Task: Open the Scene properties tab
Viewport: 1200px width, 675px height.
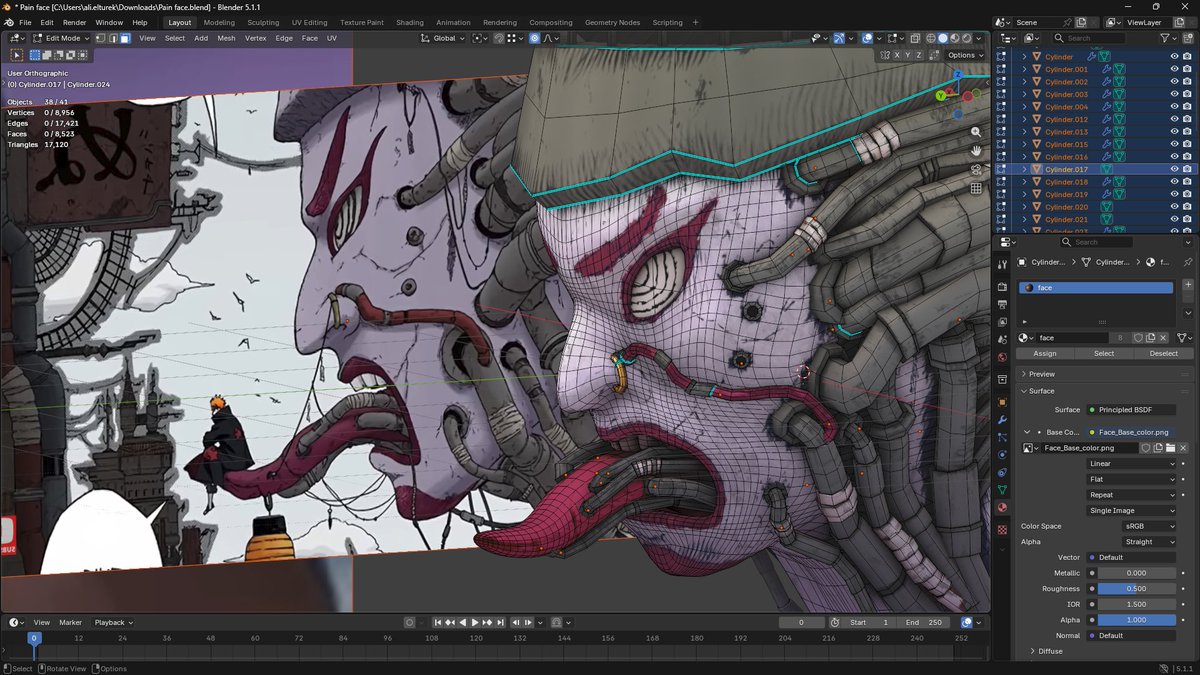Action: pyautogui.click(x=1003, y=340)
